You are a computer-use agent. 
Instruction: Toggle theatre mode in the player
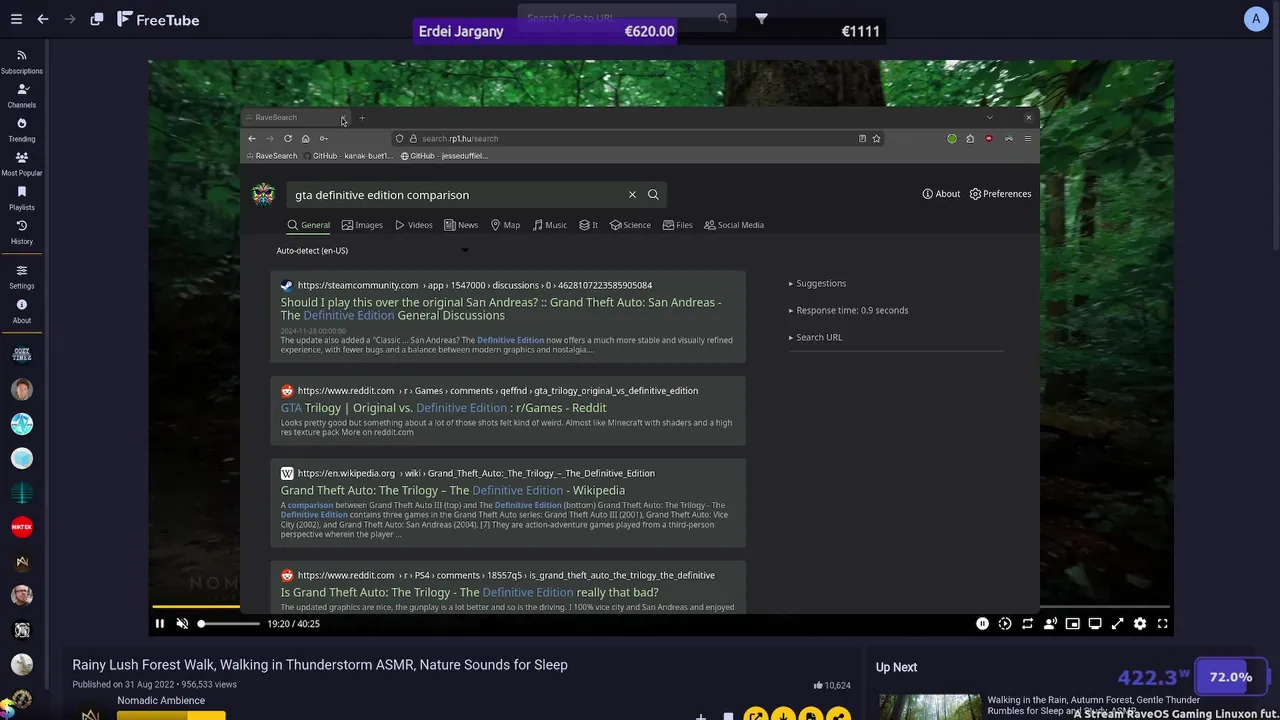[1095, 624]
